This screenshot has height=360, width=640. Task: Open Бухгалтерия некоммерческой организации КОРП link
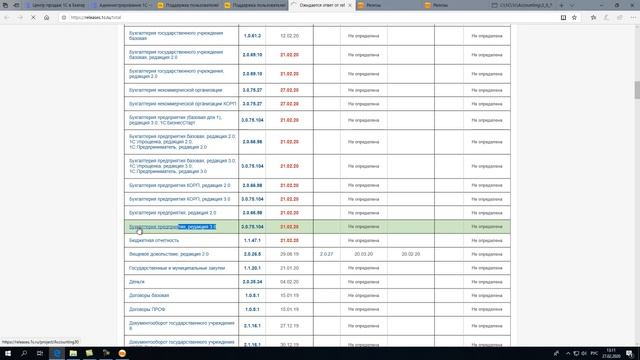click(x=182, y=104)
